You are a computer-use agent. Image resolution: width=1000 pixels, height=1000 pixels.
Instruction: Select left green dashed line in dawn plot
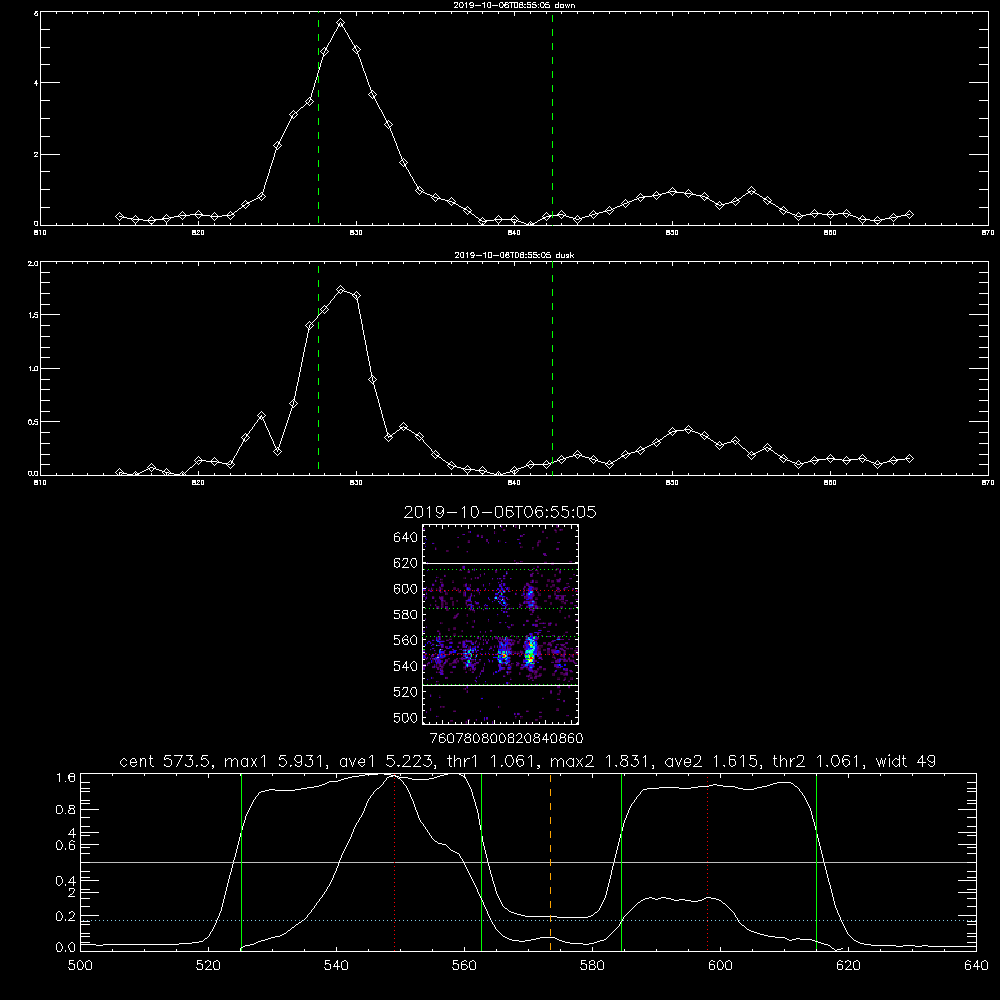click(318, 118)
